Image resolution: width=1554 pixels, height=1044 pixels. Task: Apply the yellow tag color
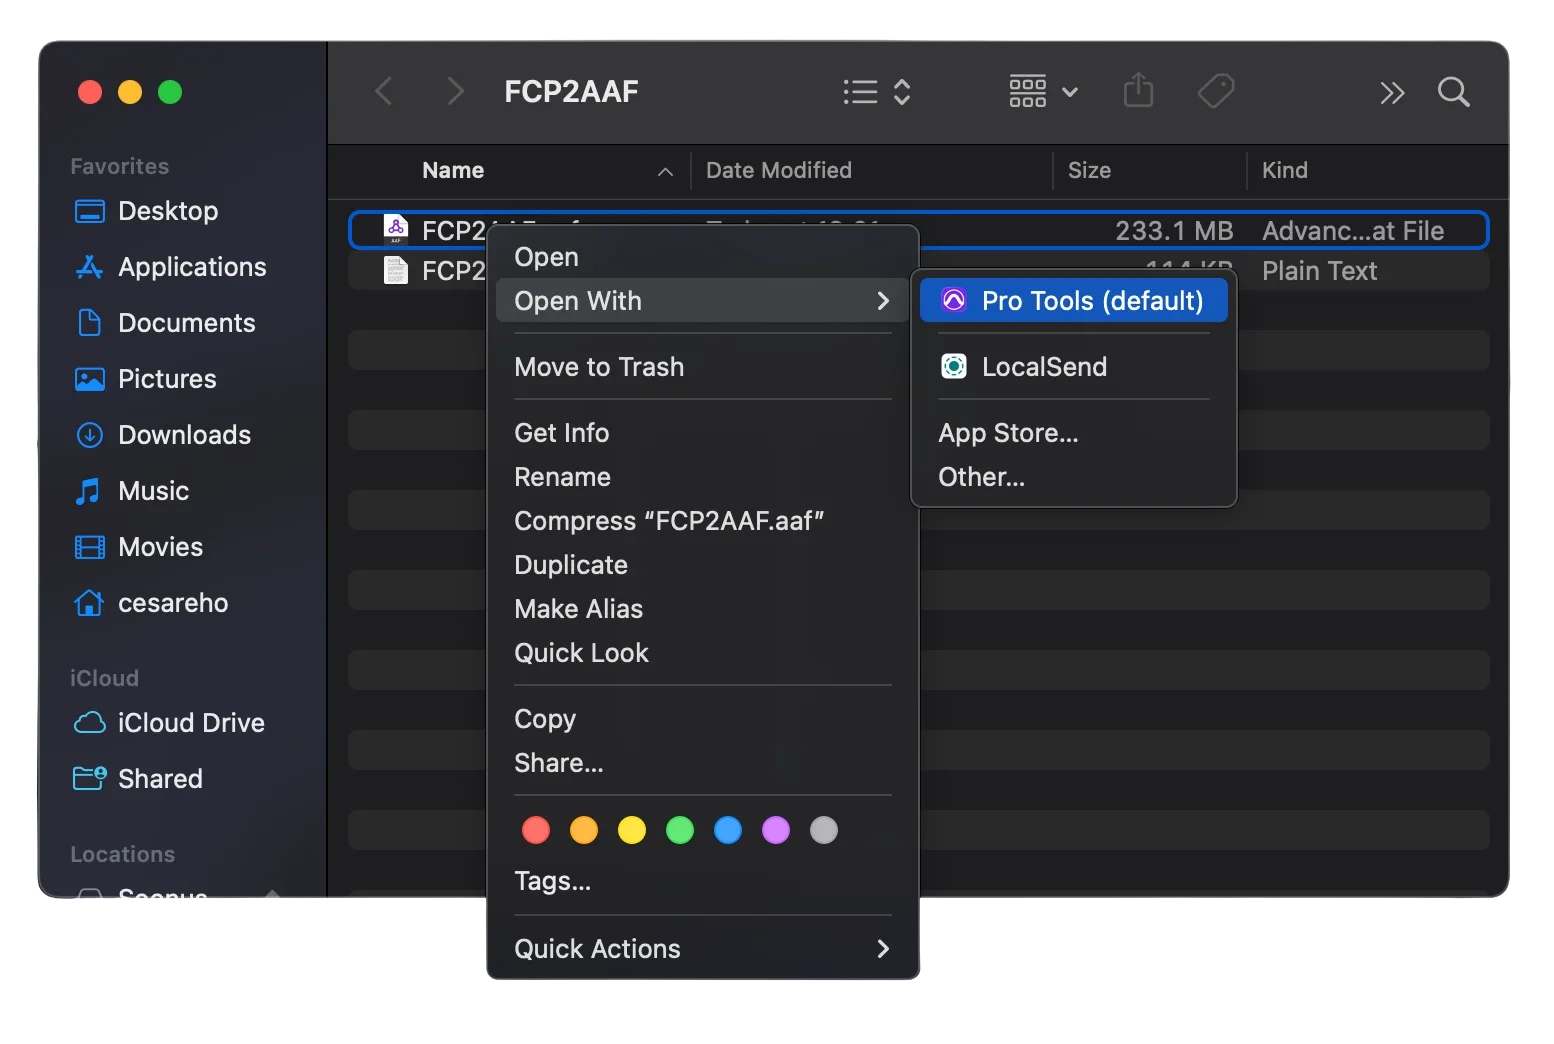632,830
